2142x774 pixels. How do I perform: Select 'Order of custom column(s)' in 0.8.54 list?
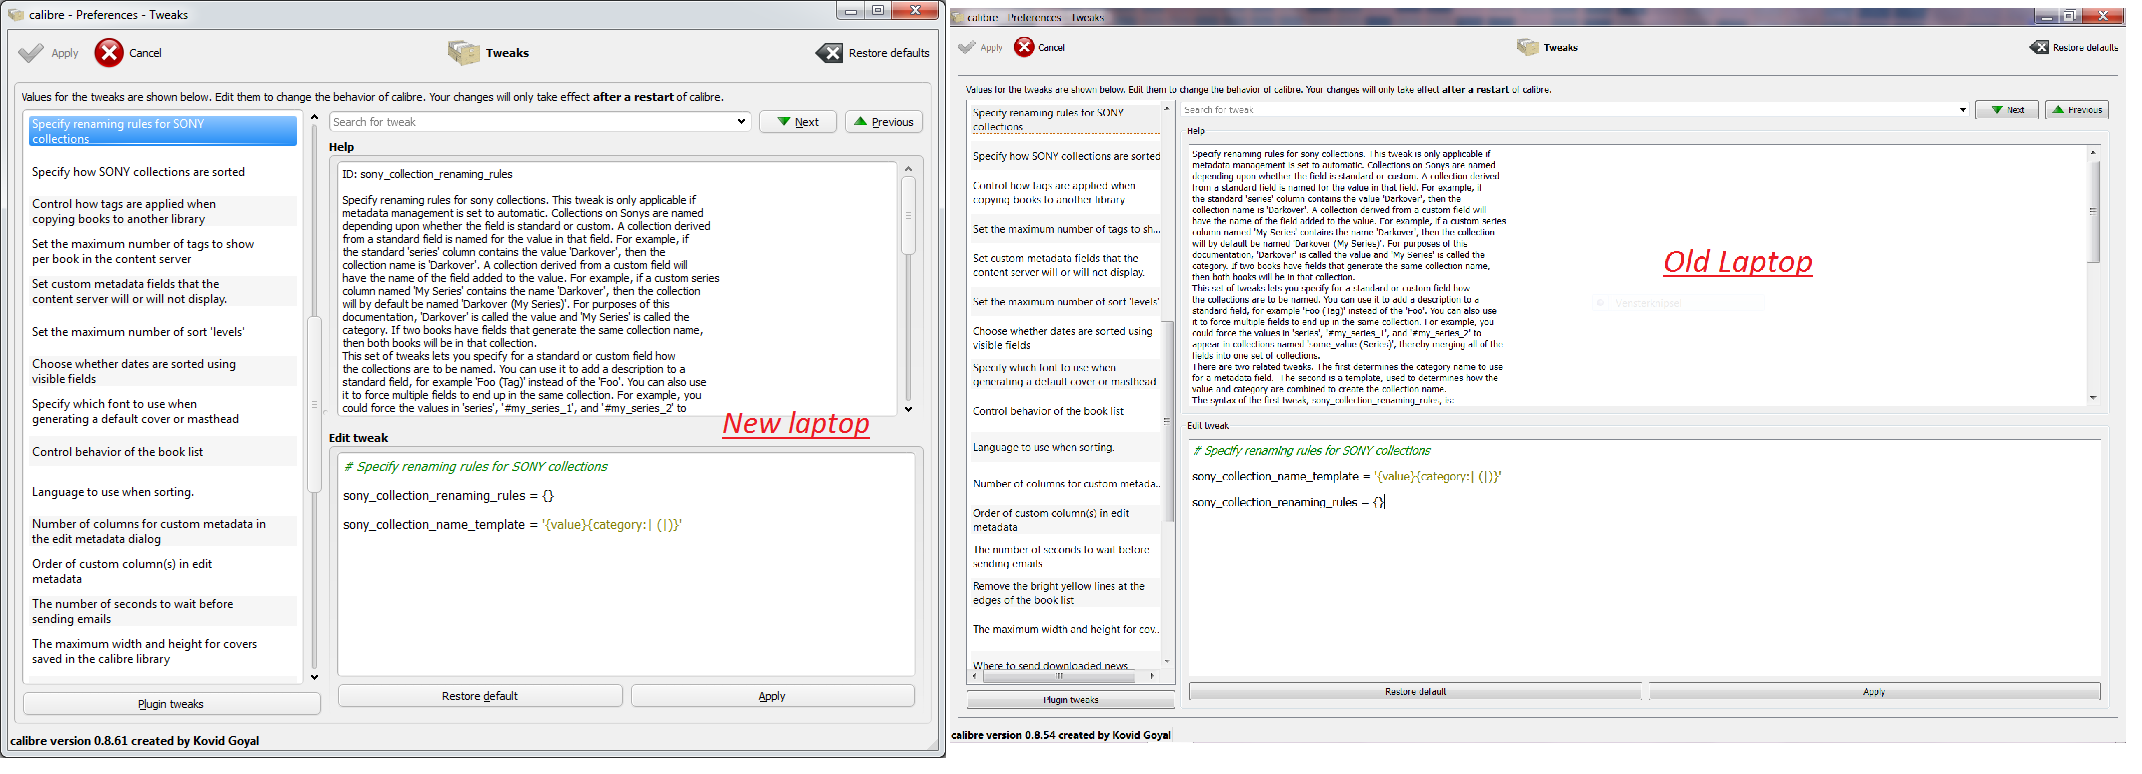pos(1066,520)
